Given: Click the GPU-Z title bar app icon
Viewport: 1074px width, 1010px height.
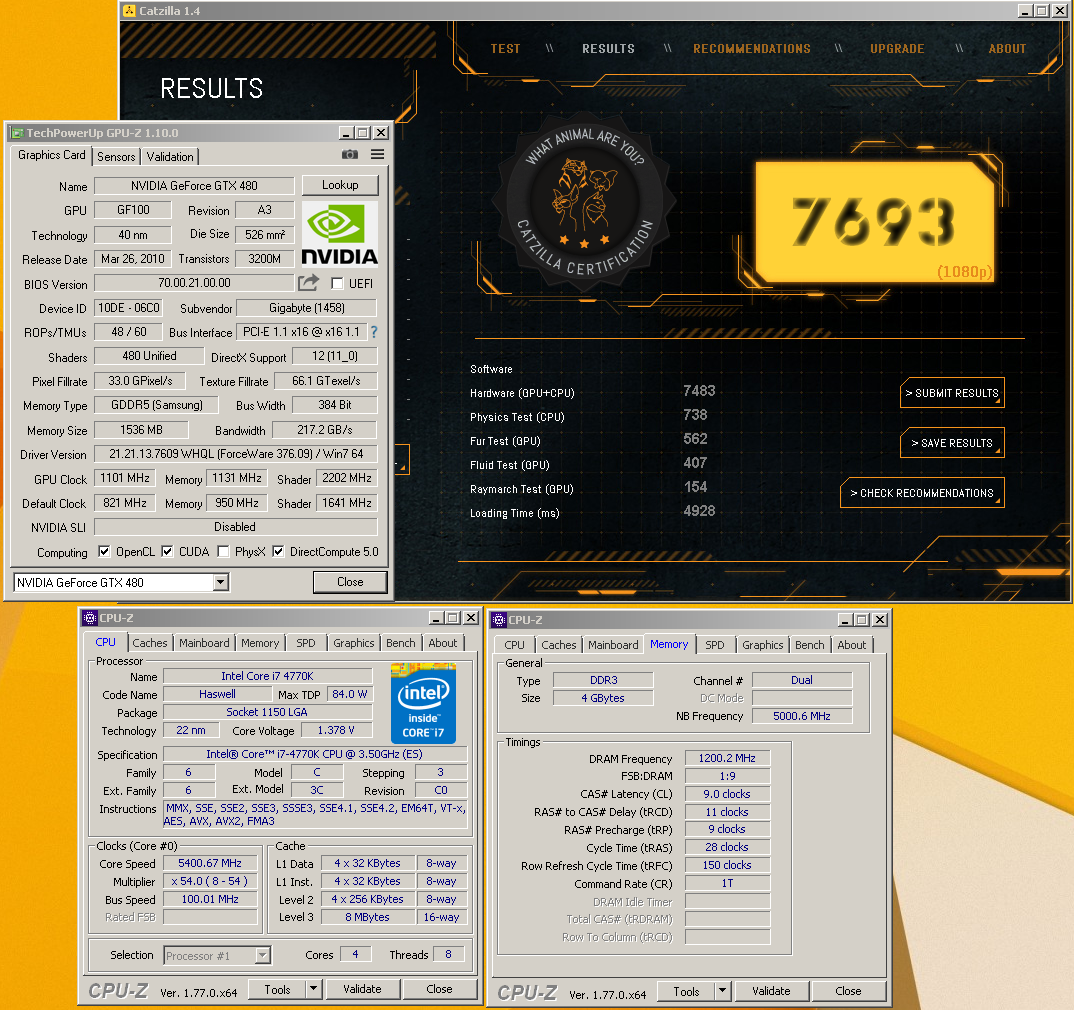Looking at the screenshot, I should (17, 133).
